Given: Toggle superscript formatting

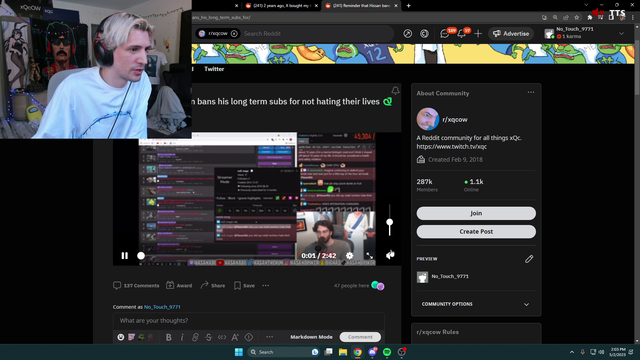Looking at the screenshot, I should [235, 337].
